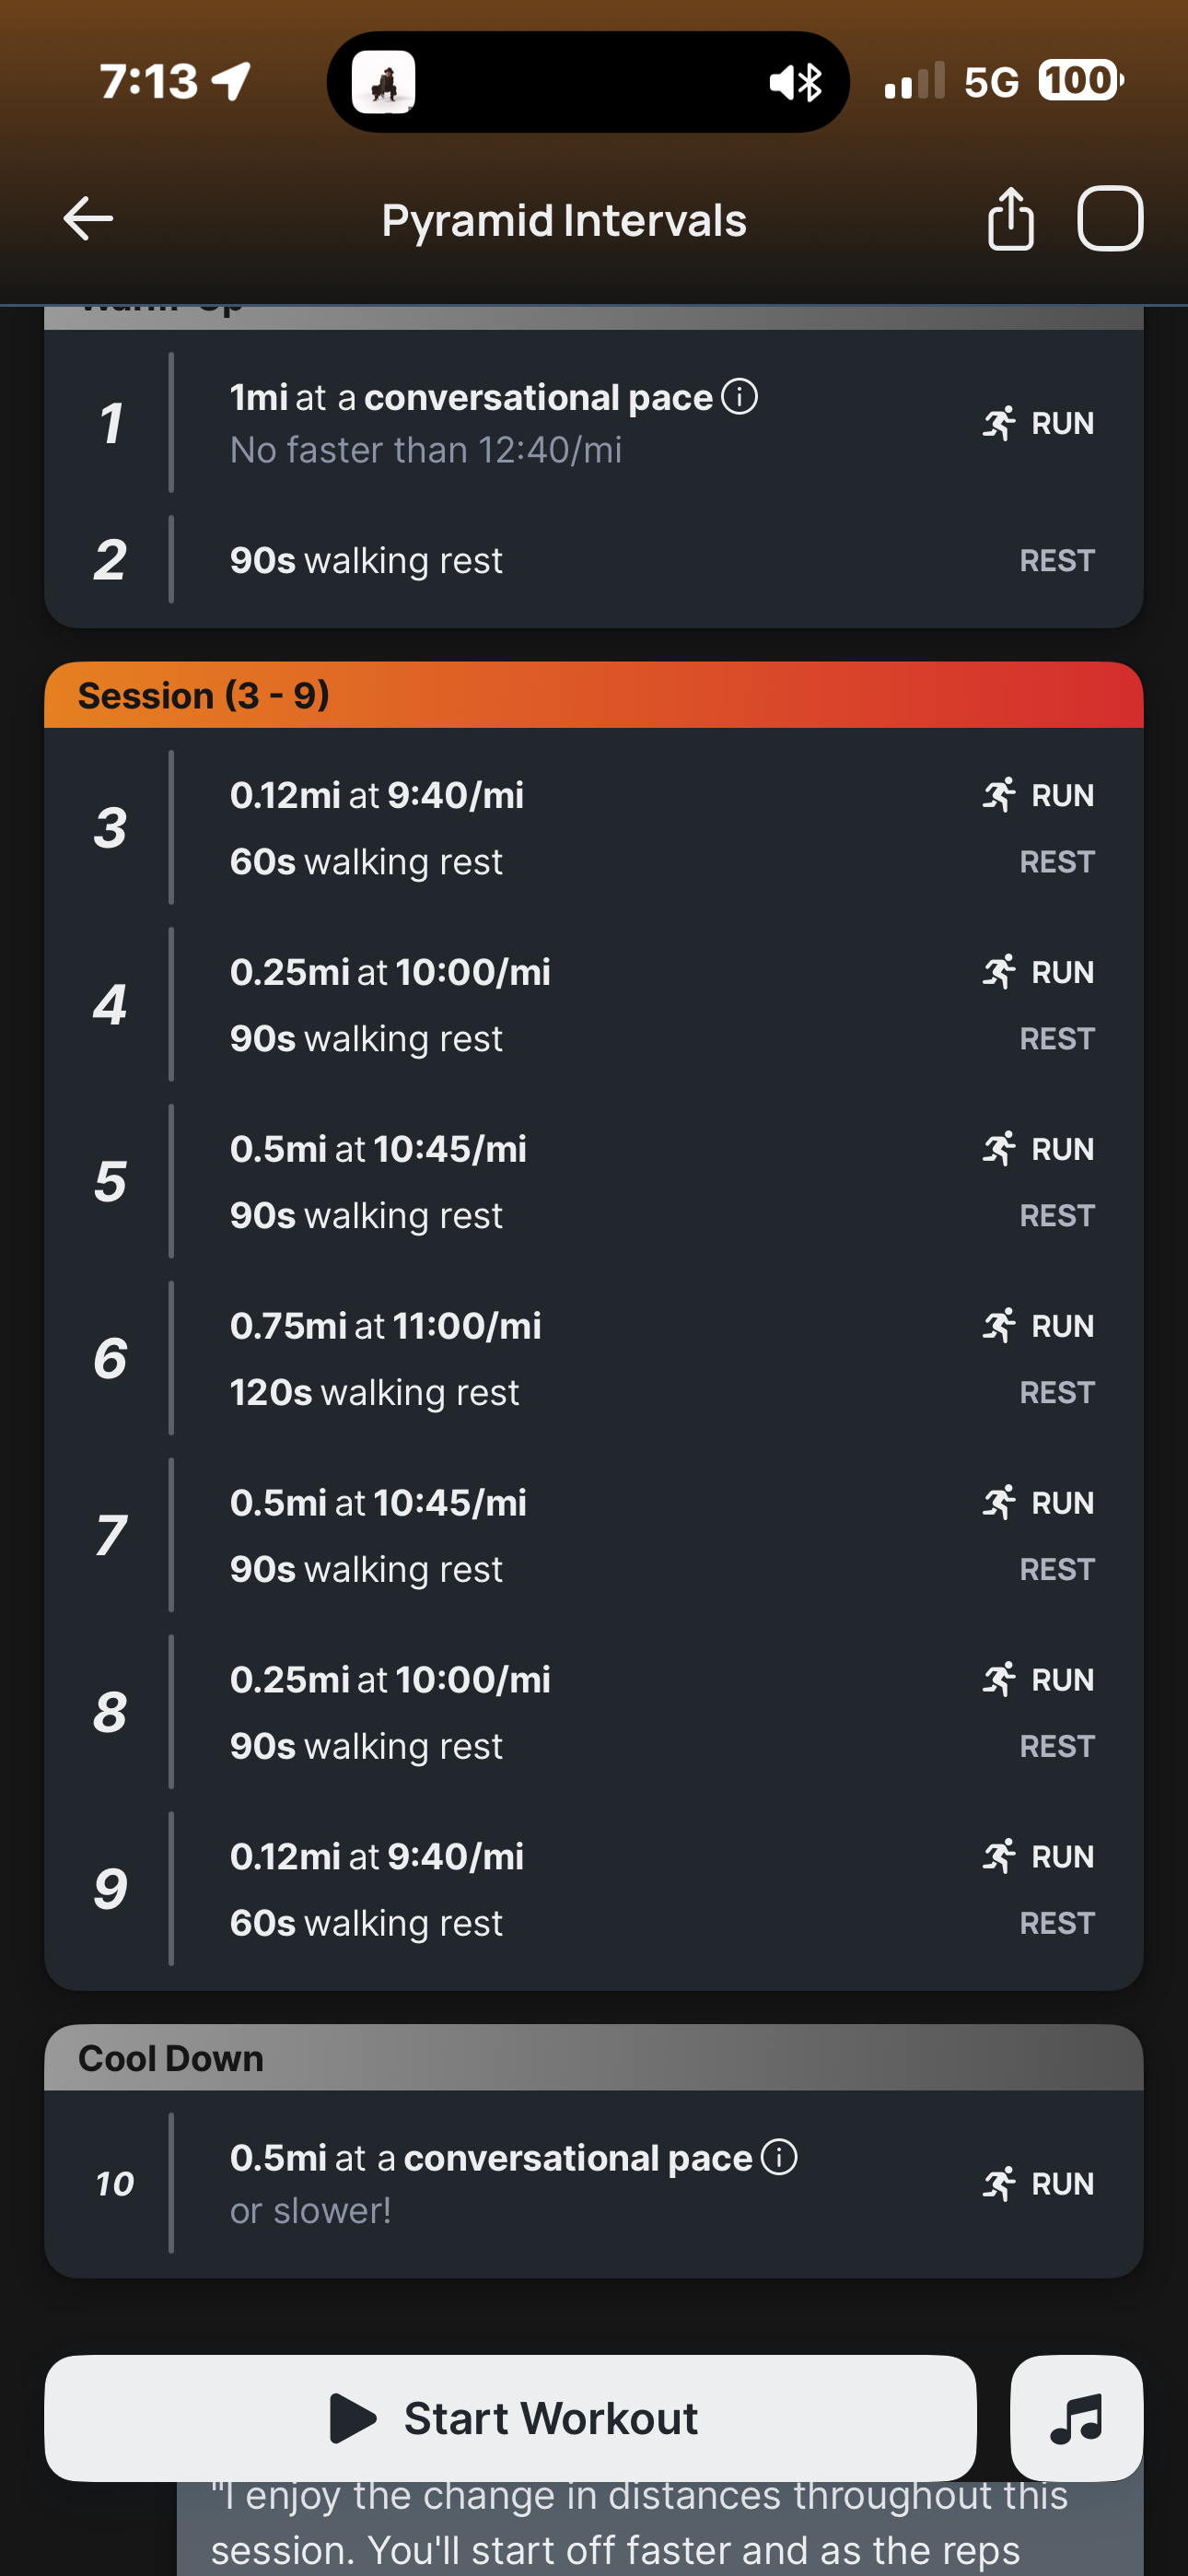Tap info icon beside cool down conversational pace

pyautogui.click(x=779, y=2157)
